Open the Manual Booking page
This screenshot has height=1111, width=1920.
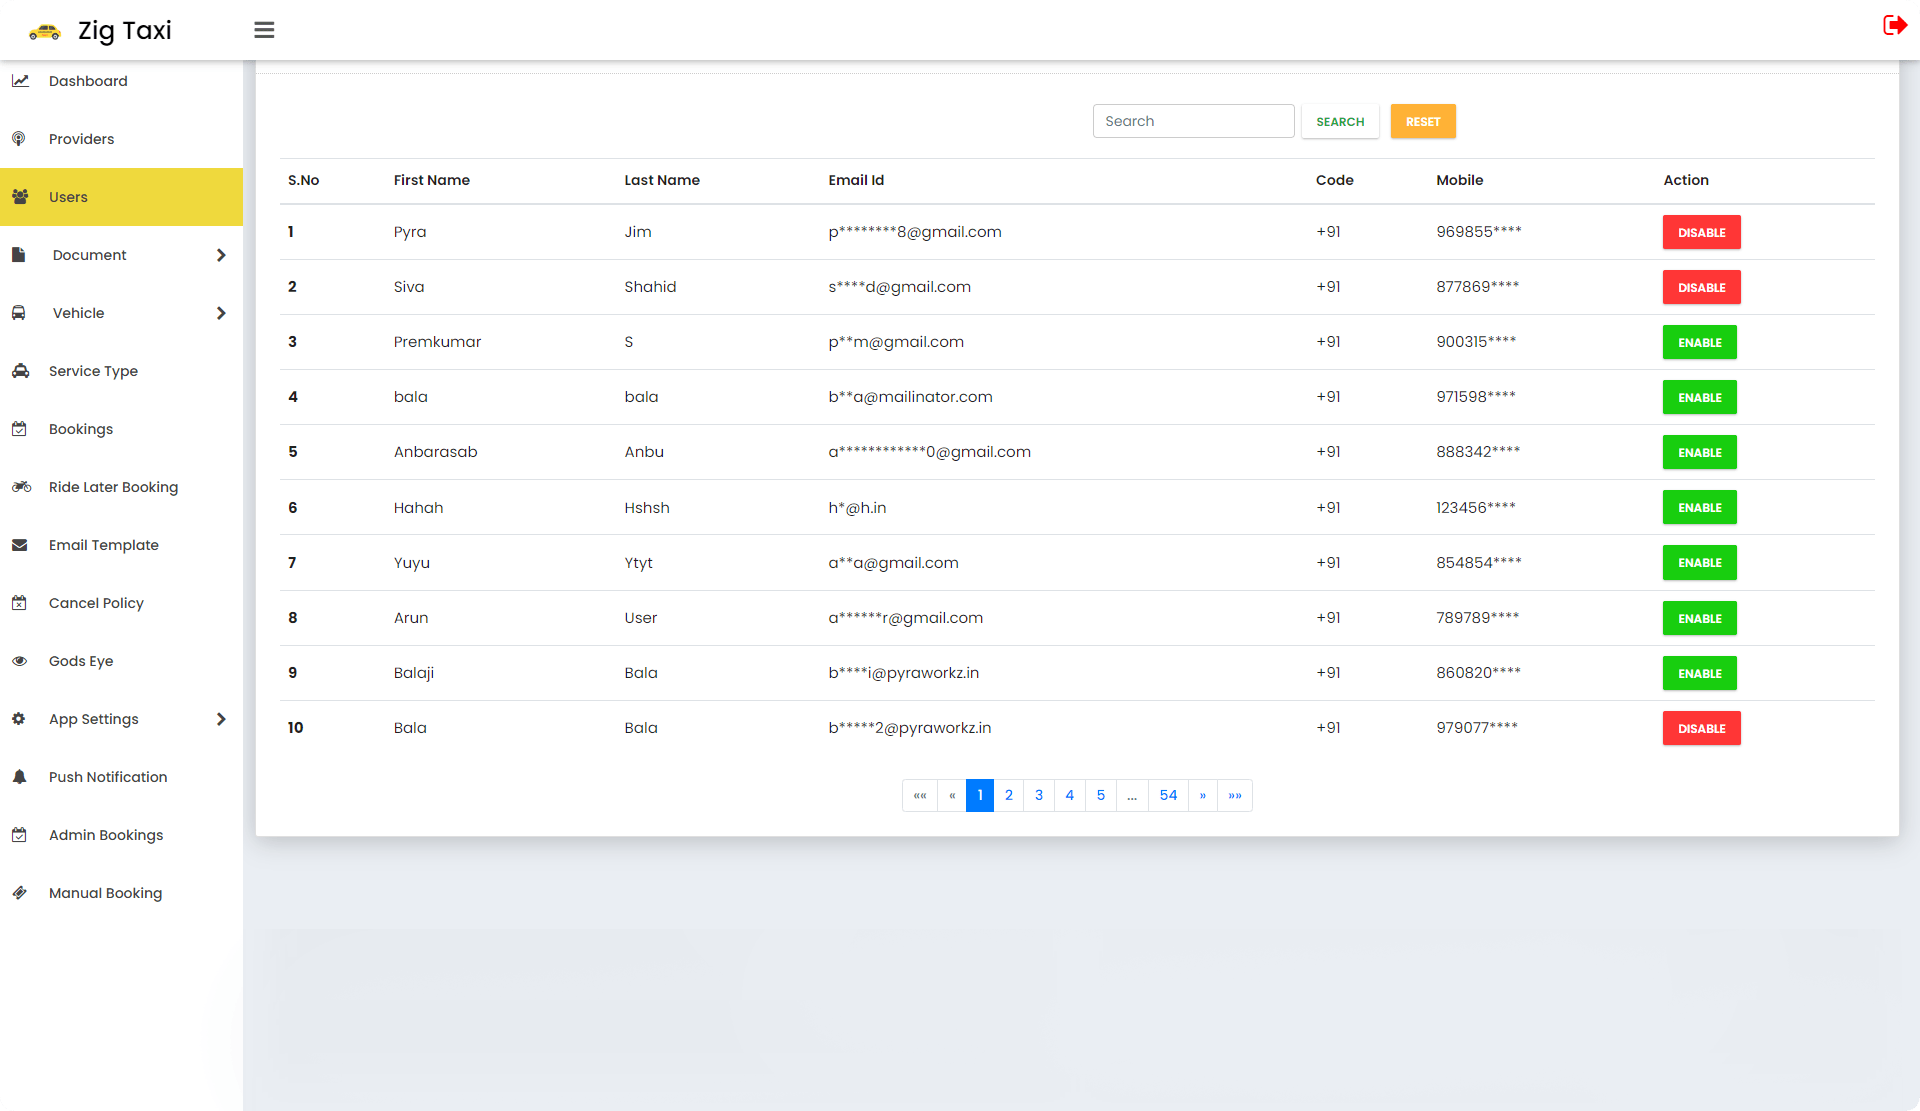[x=121, y=893]
